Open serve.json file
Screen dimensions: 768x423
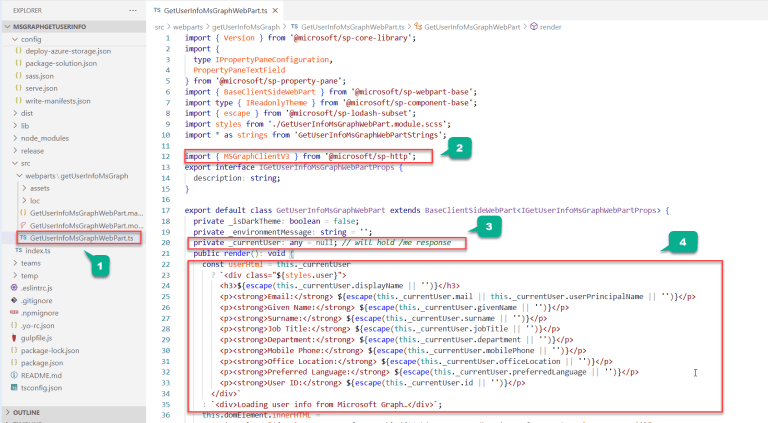(41, 88)
